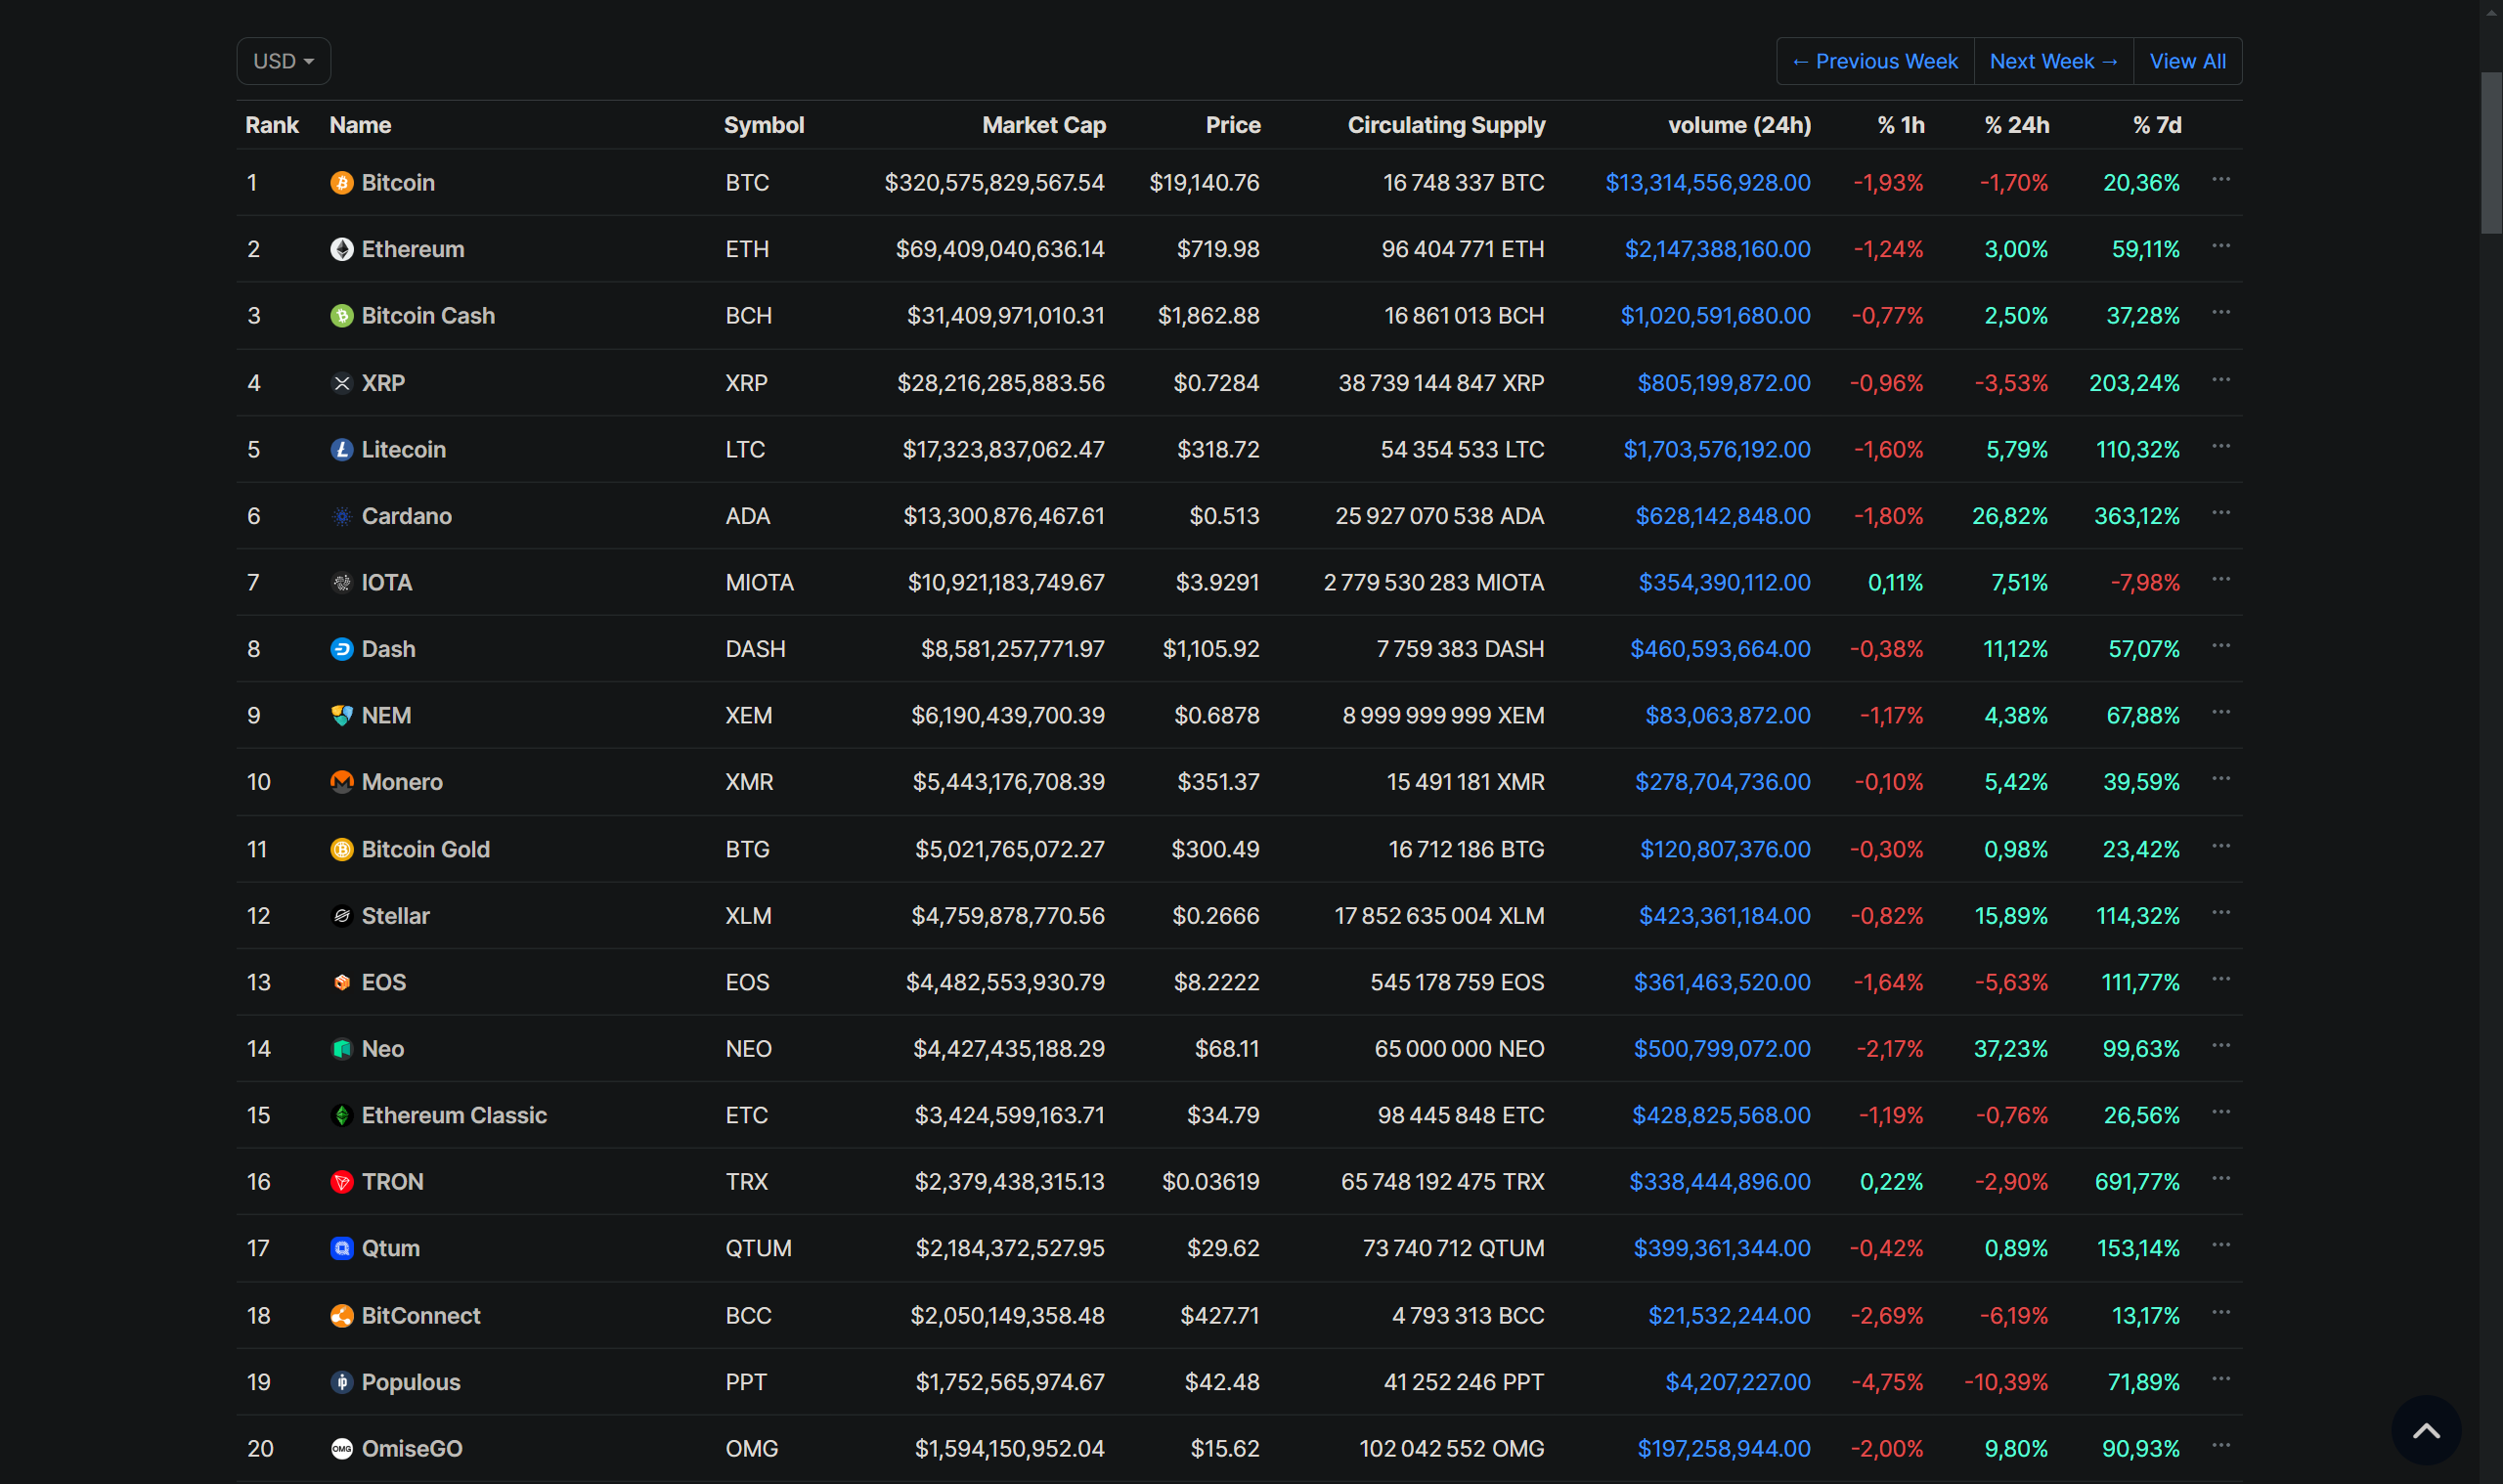Click the Monero logo icon
Viewport: 2503px width, 1484px height.
point(342,782)
